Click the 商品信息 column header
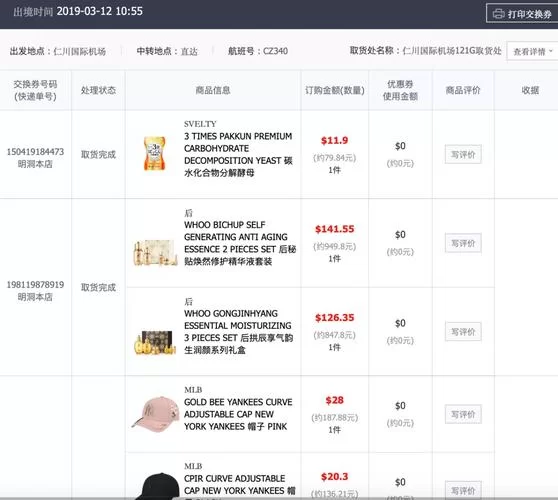558x500 pixels. (213, 90)
